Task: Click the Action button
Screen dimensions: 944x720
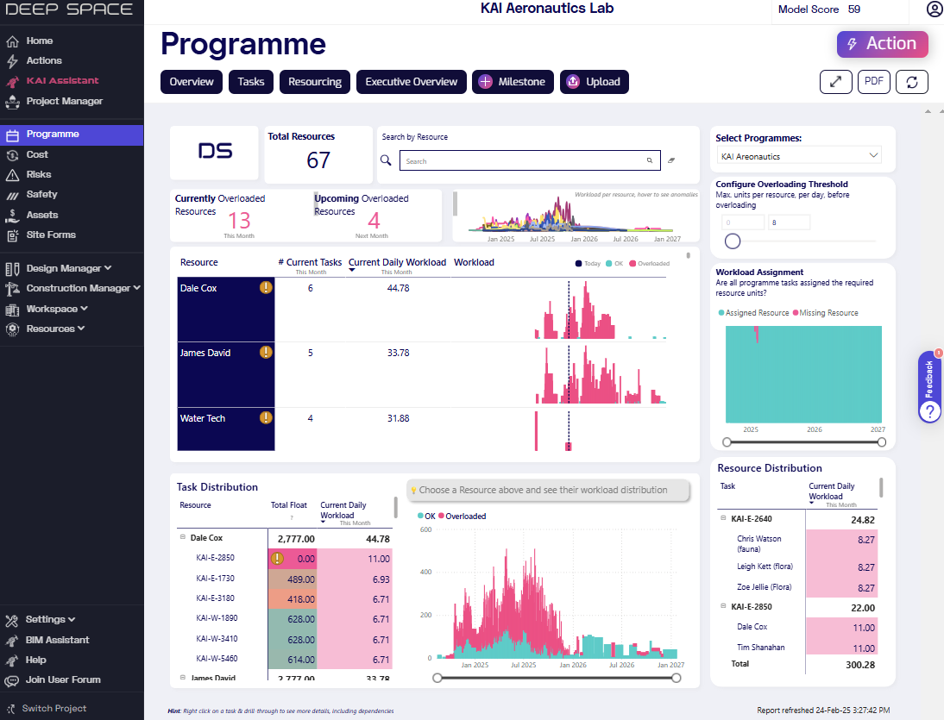Action: 882,44
